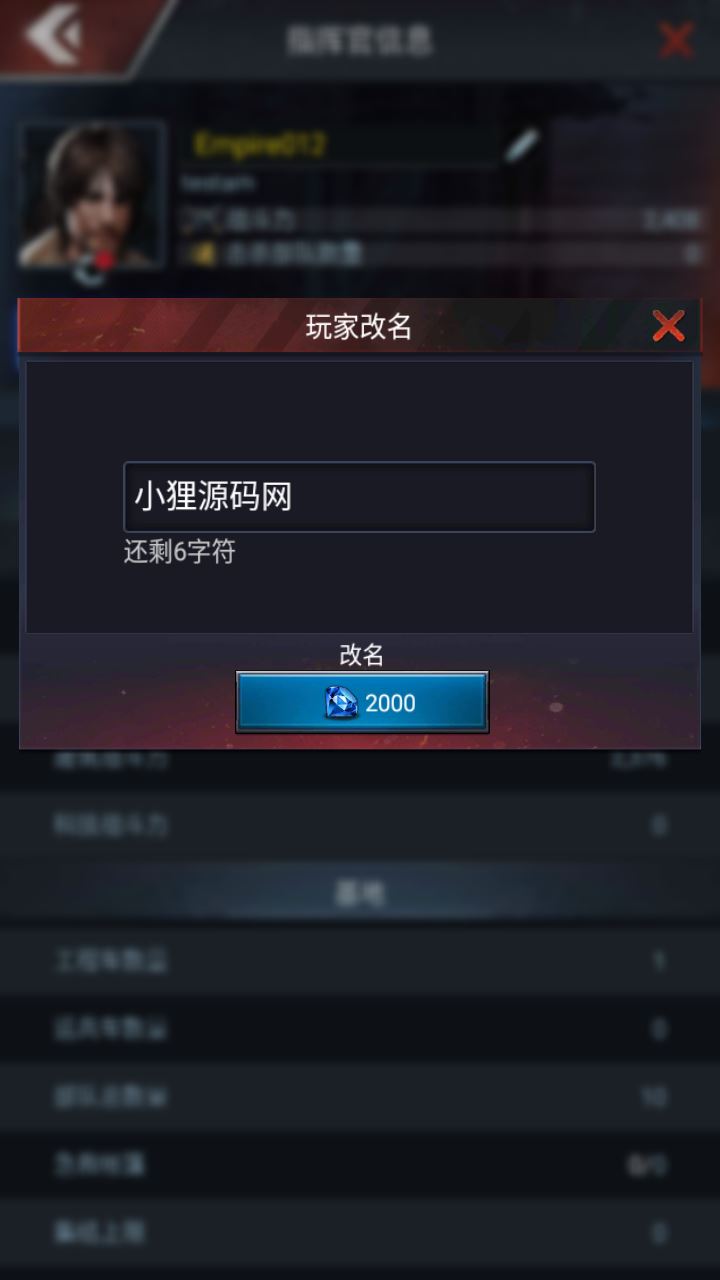Tap the first stat row under the section header
This screenshot has width=720, height=1280.
tap(360, 961)
